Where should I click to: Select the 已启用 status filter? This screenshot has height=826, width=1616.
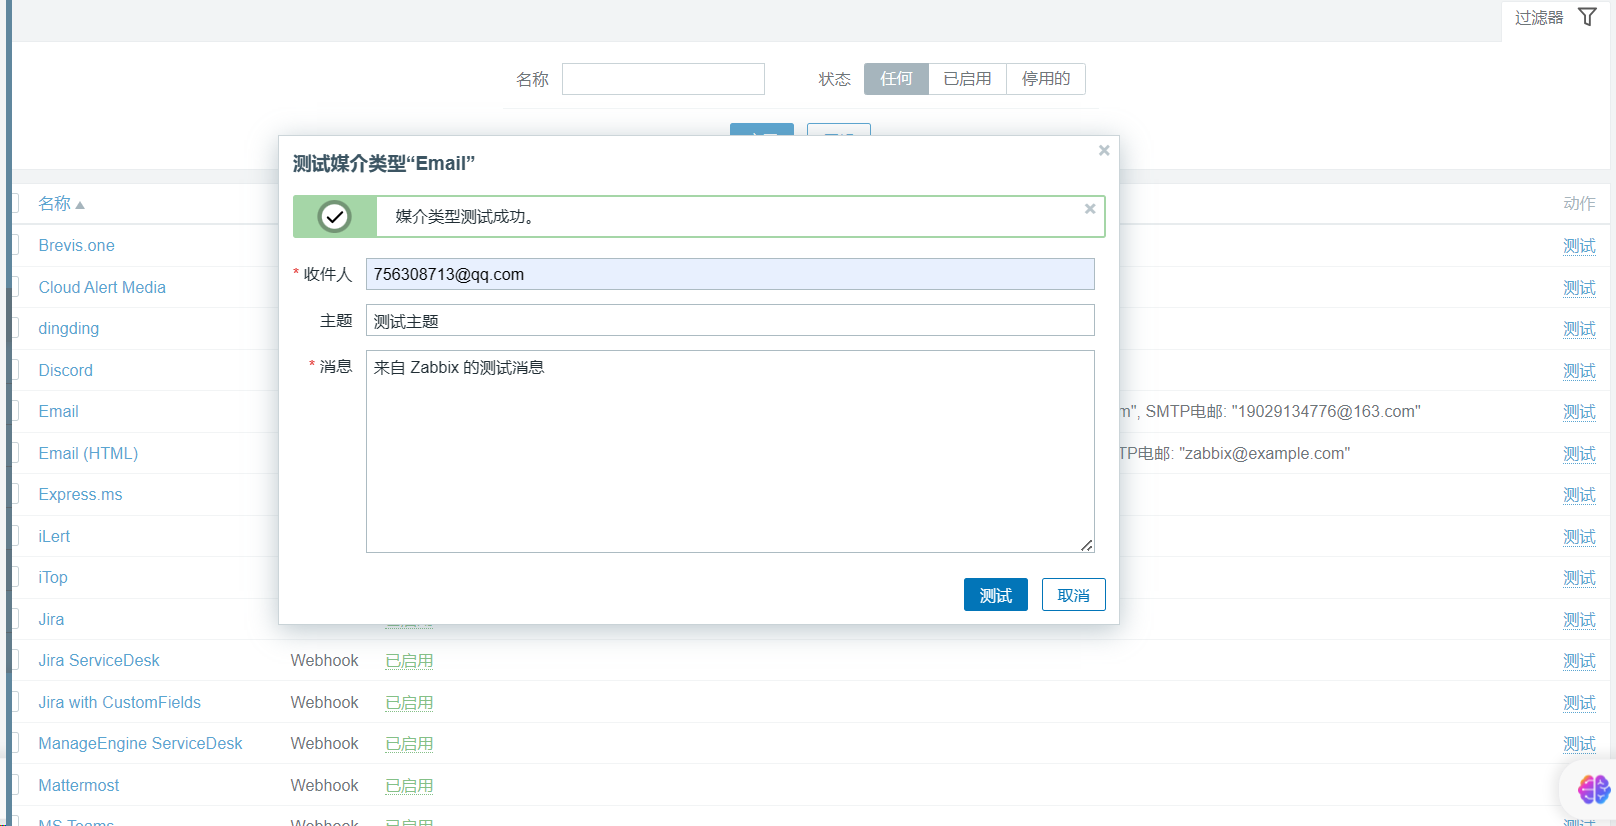tap(967, 79)
